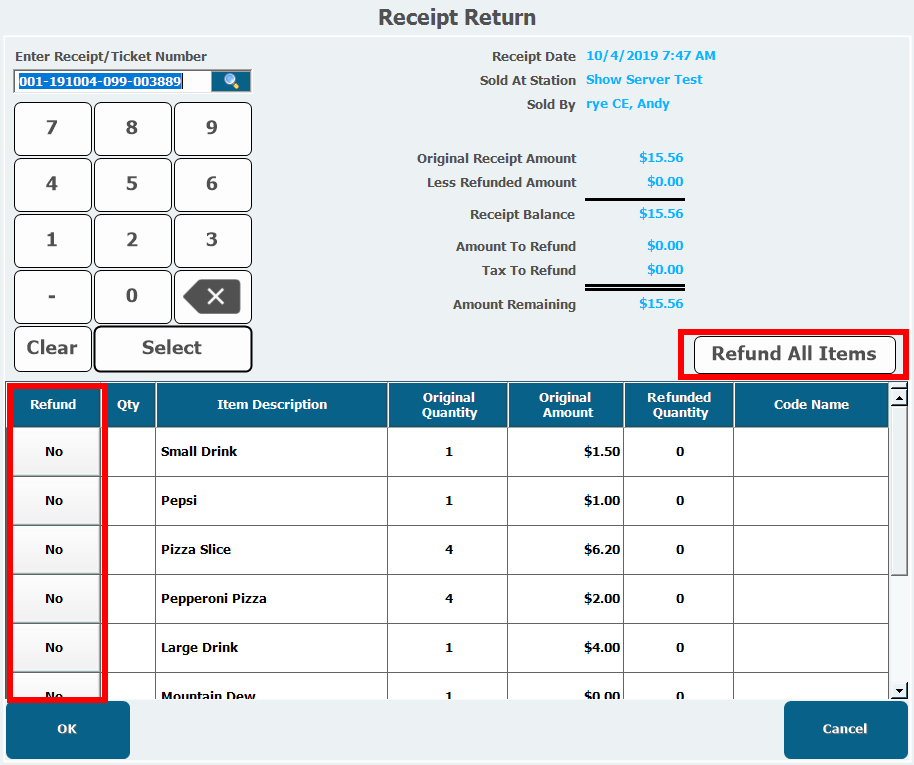Click the Receipt/Ticket Number input field

pos(112,81)
